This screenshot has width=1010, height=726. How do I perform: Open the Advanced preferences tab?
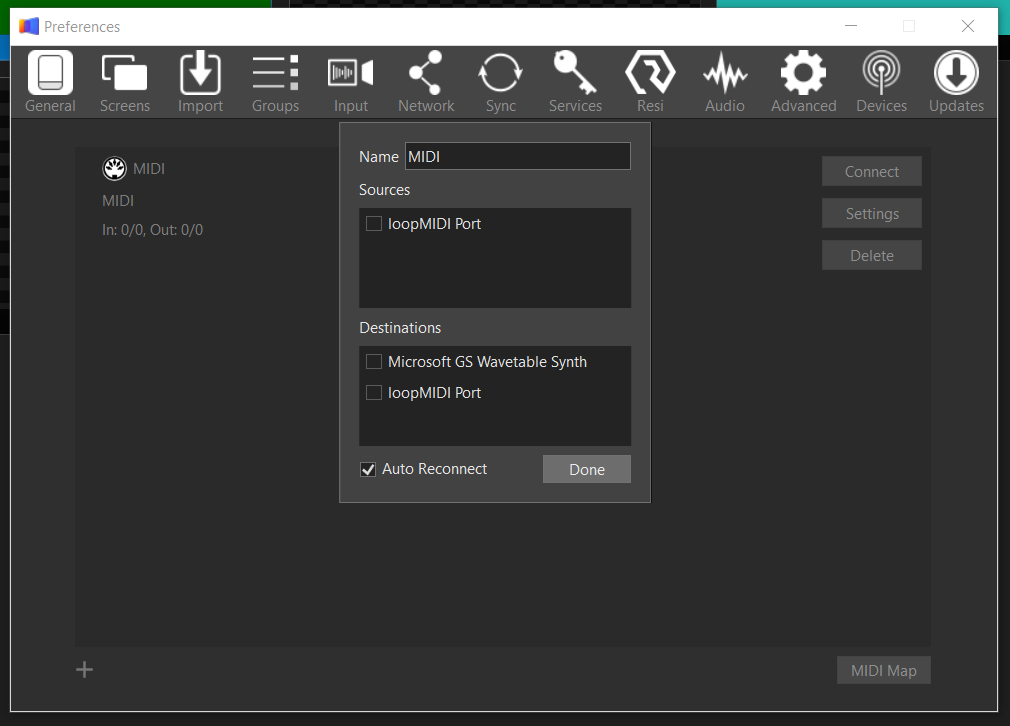(803, 82)
